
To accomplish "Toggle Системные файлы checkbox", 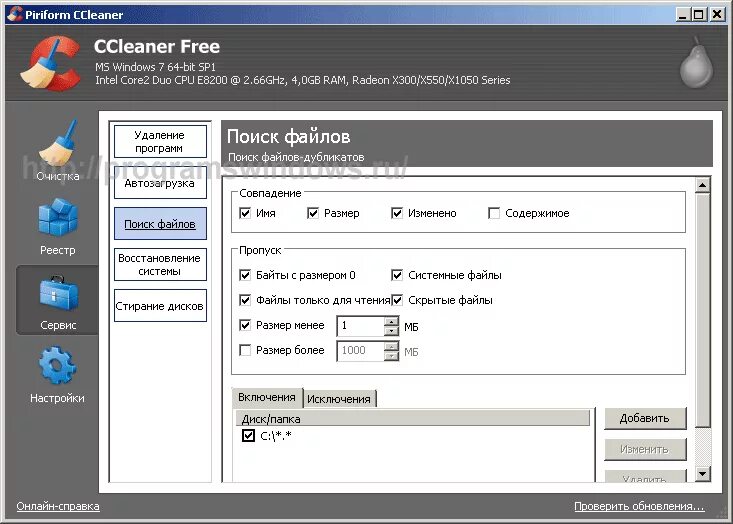I will click(x=396, y=275).
